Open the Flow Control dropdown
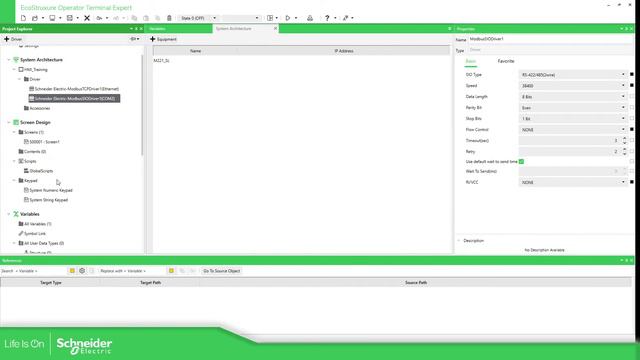Screen dimensions: 640x360 pos(573,130)
